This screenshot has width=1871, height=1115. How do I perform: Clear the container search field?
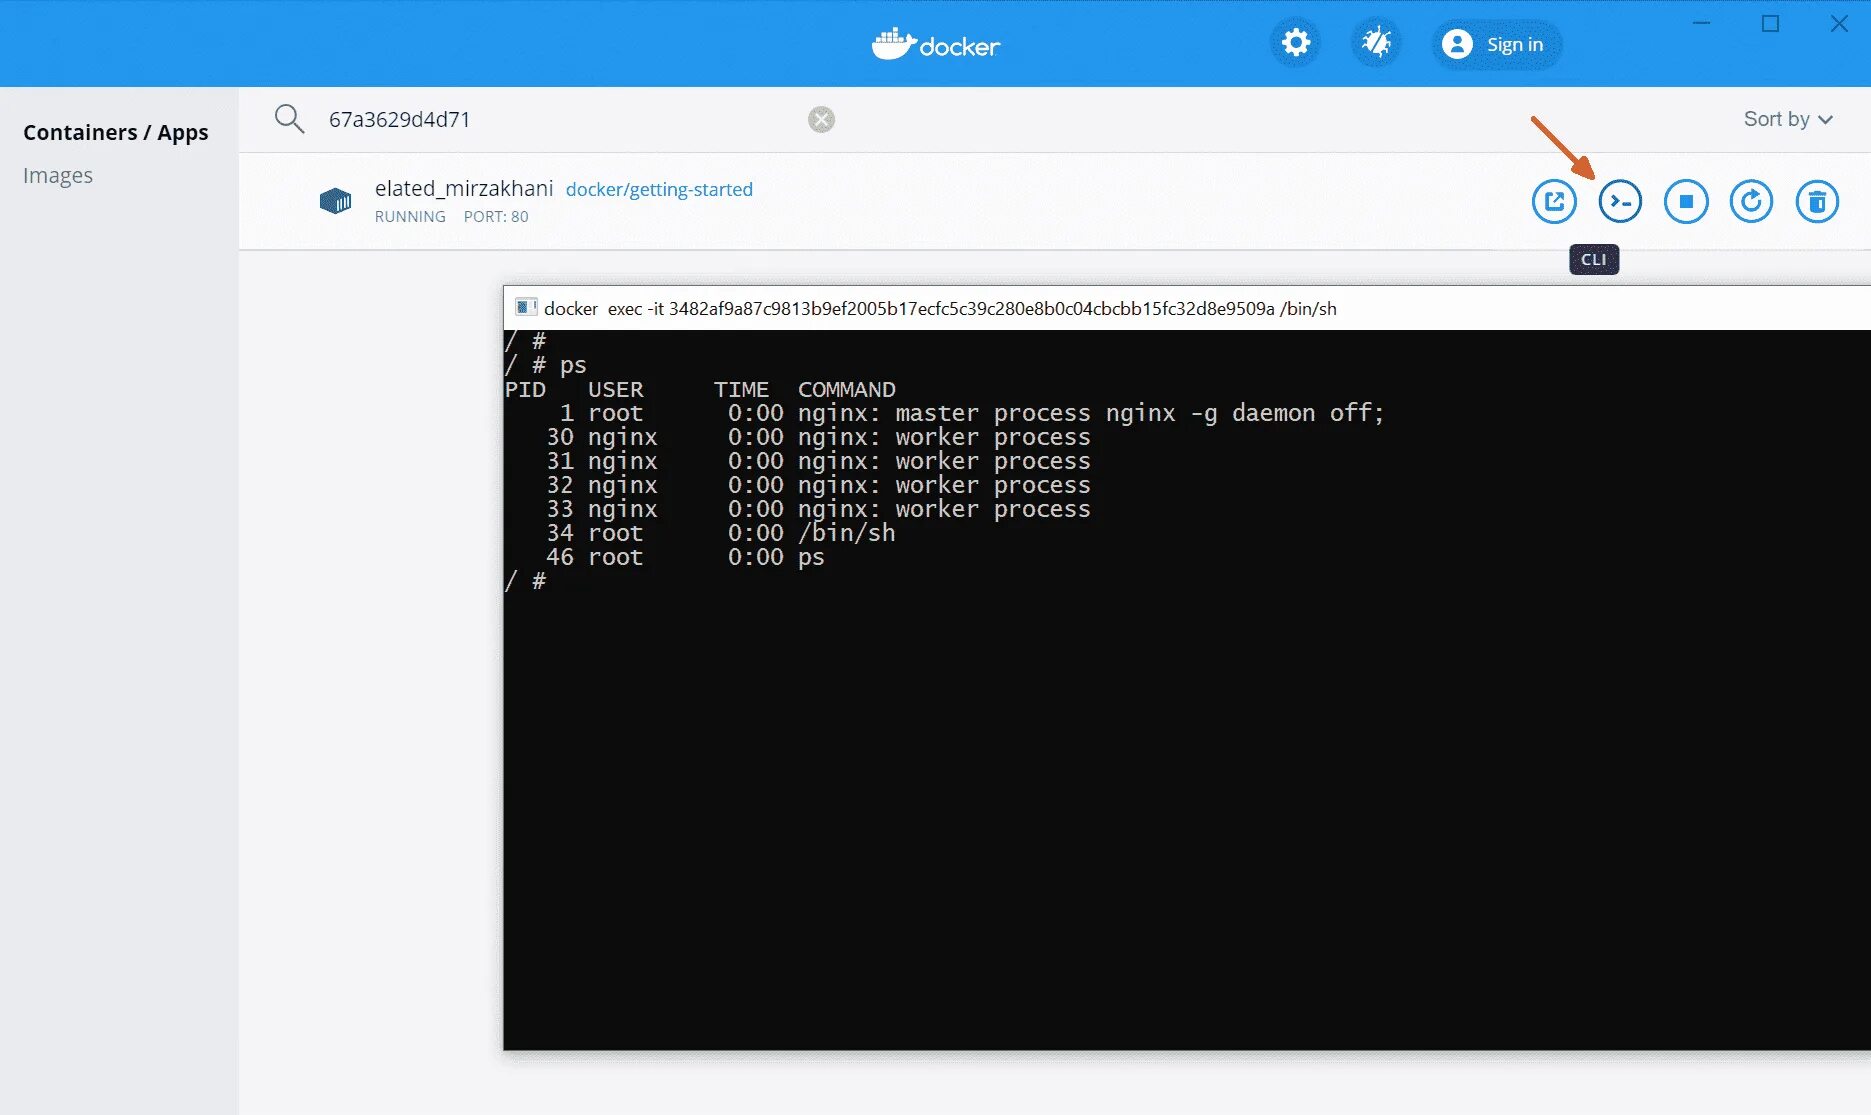[x=821, y=119]
